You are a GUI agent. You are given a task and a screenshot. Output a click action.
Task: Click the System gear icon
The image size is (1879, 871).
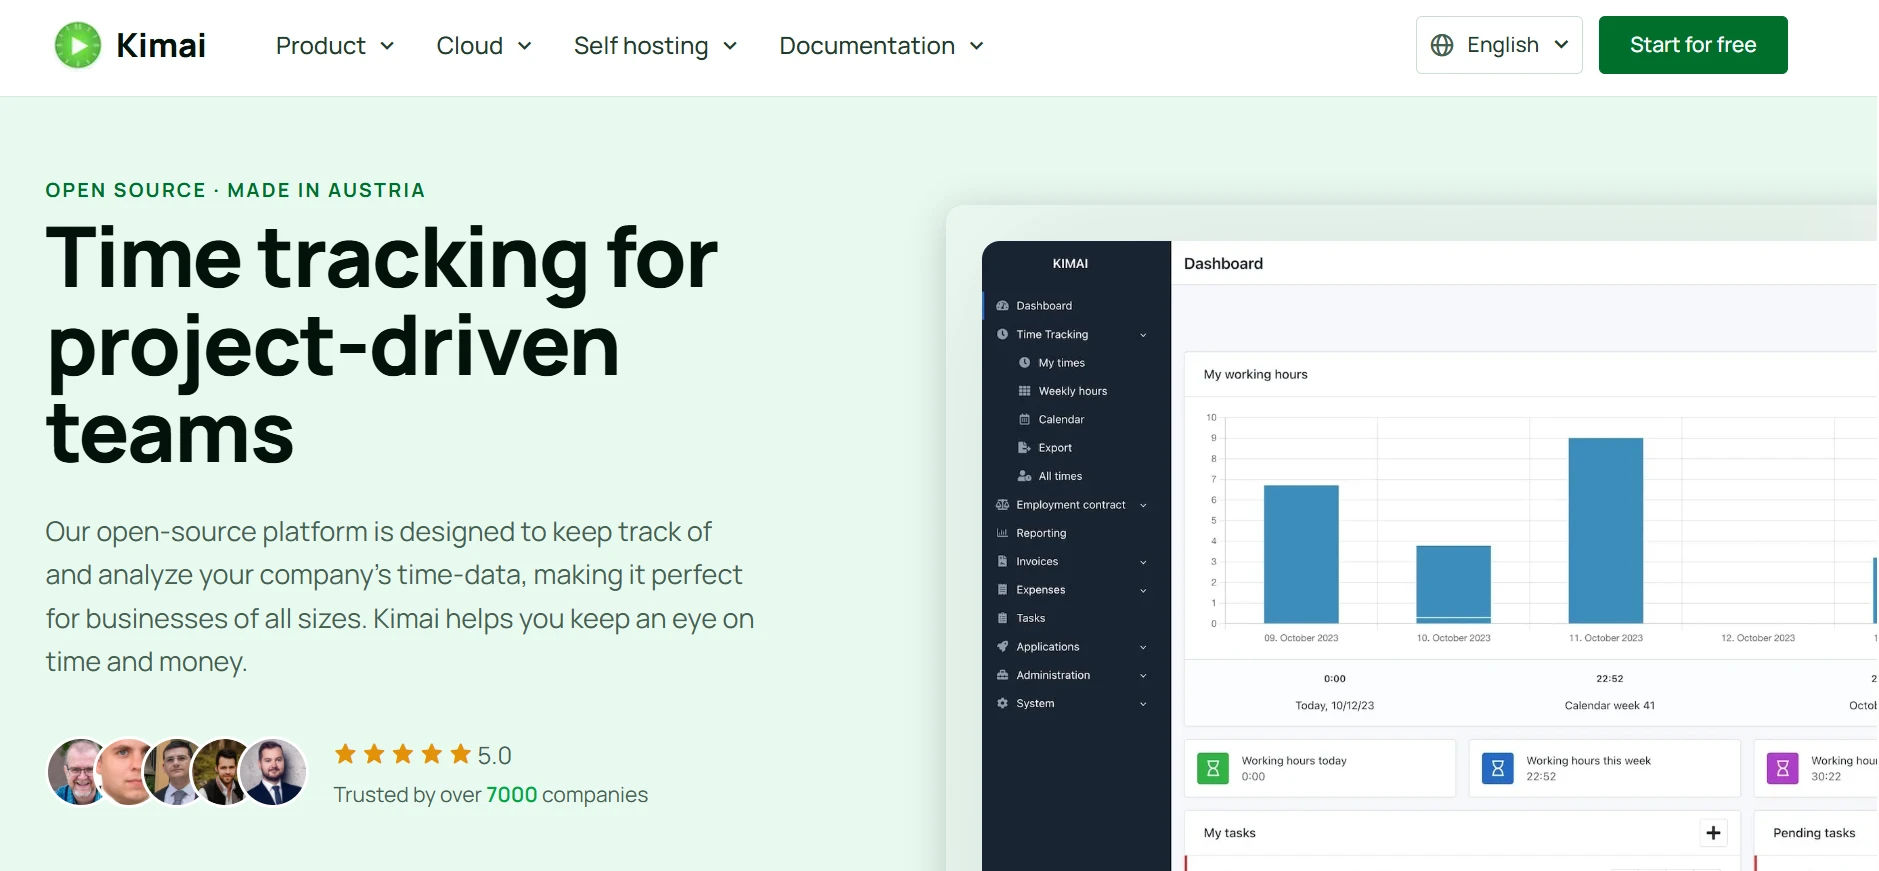click(1002, 704)
